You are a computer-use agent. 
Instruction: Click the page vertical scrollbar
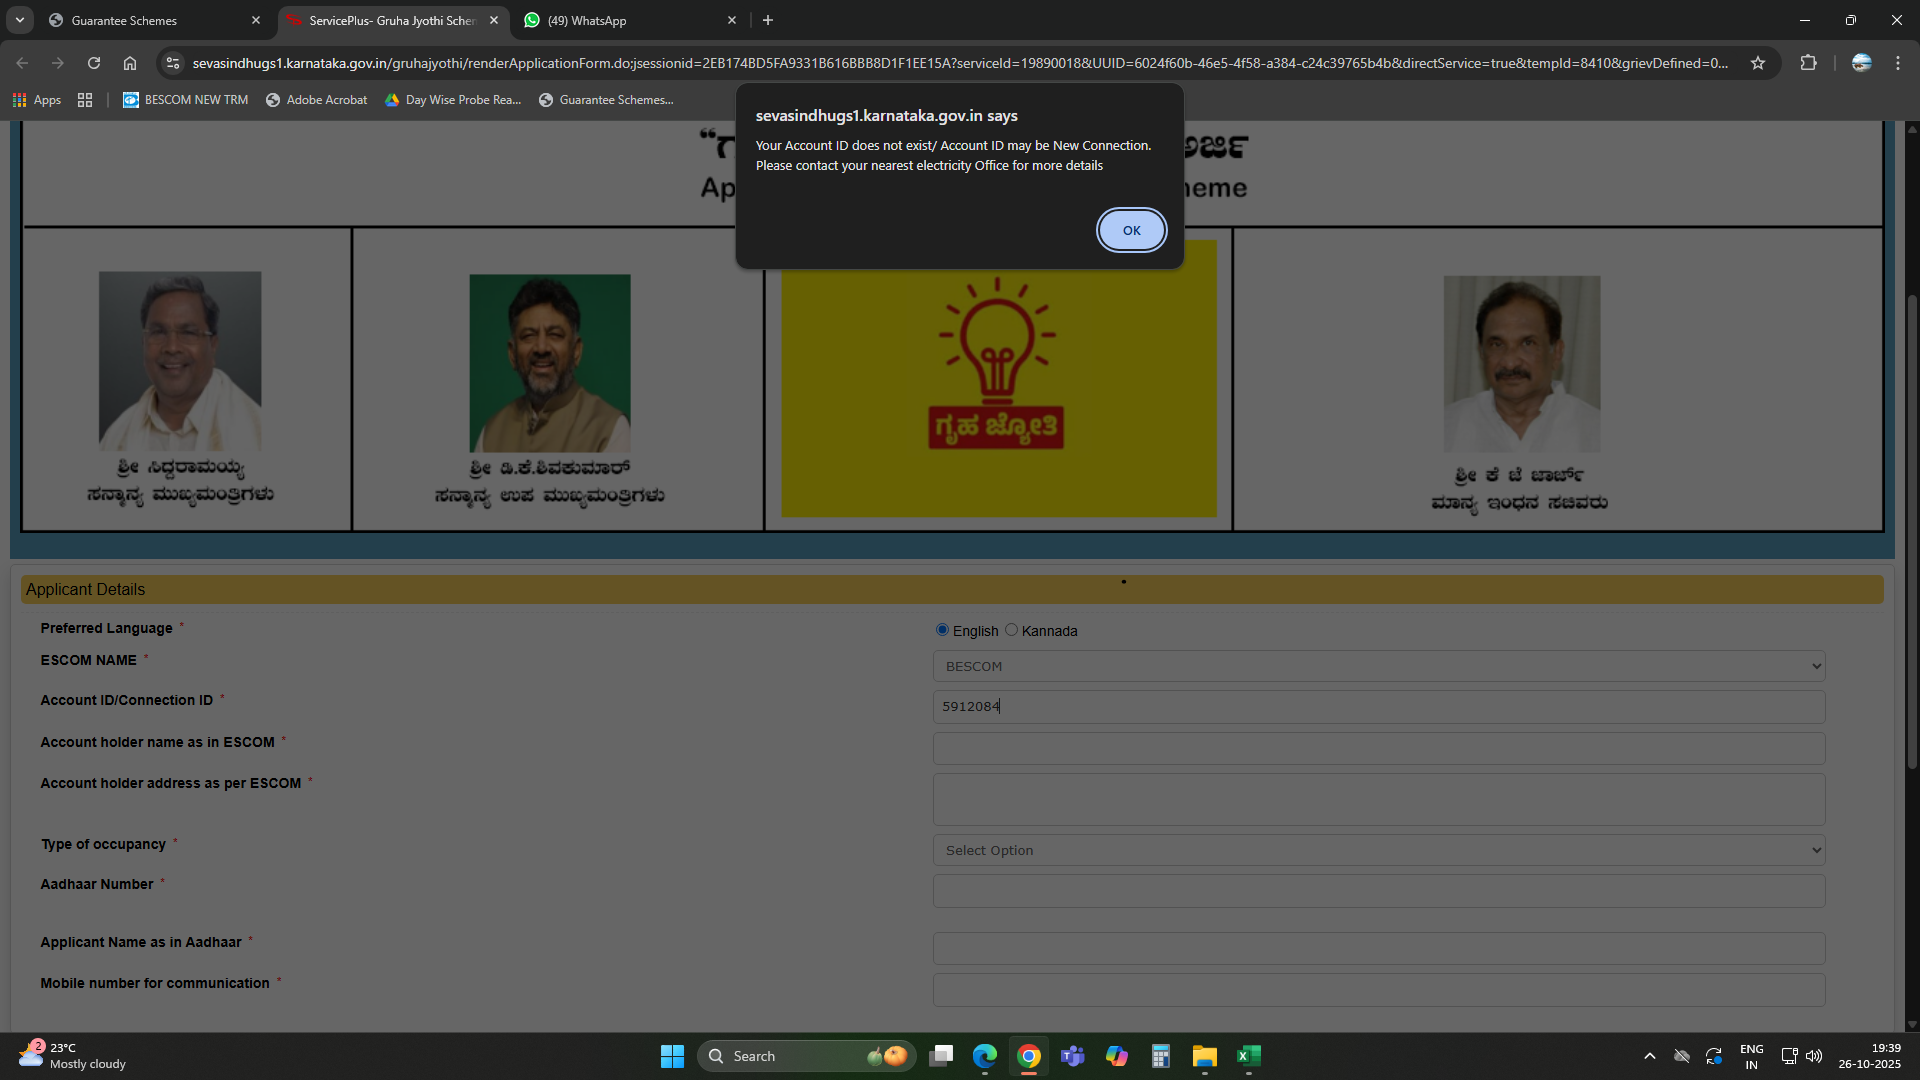(x=1912, y=530)
